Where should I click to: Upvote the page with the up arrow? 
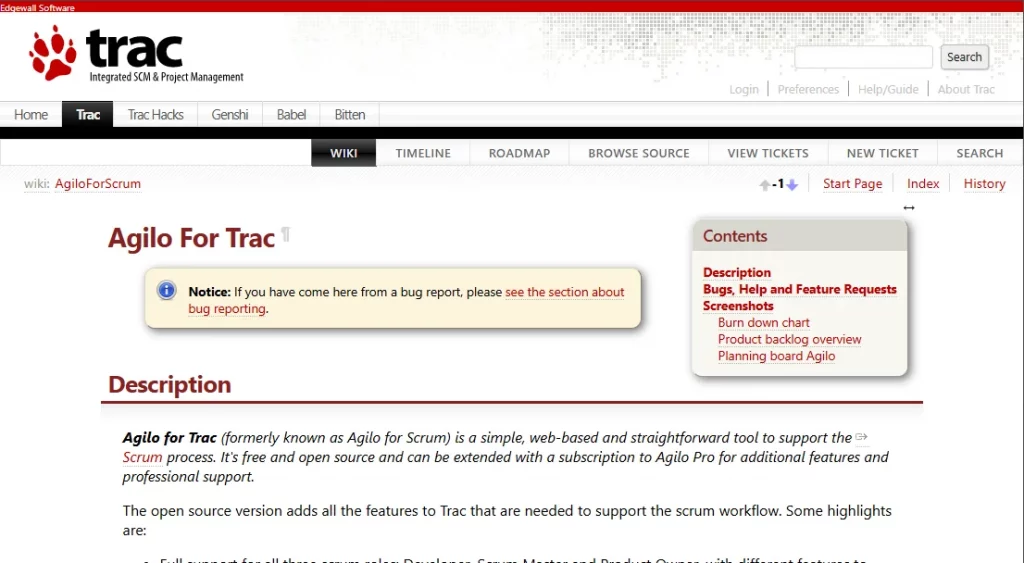(x=765, y=185)
